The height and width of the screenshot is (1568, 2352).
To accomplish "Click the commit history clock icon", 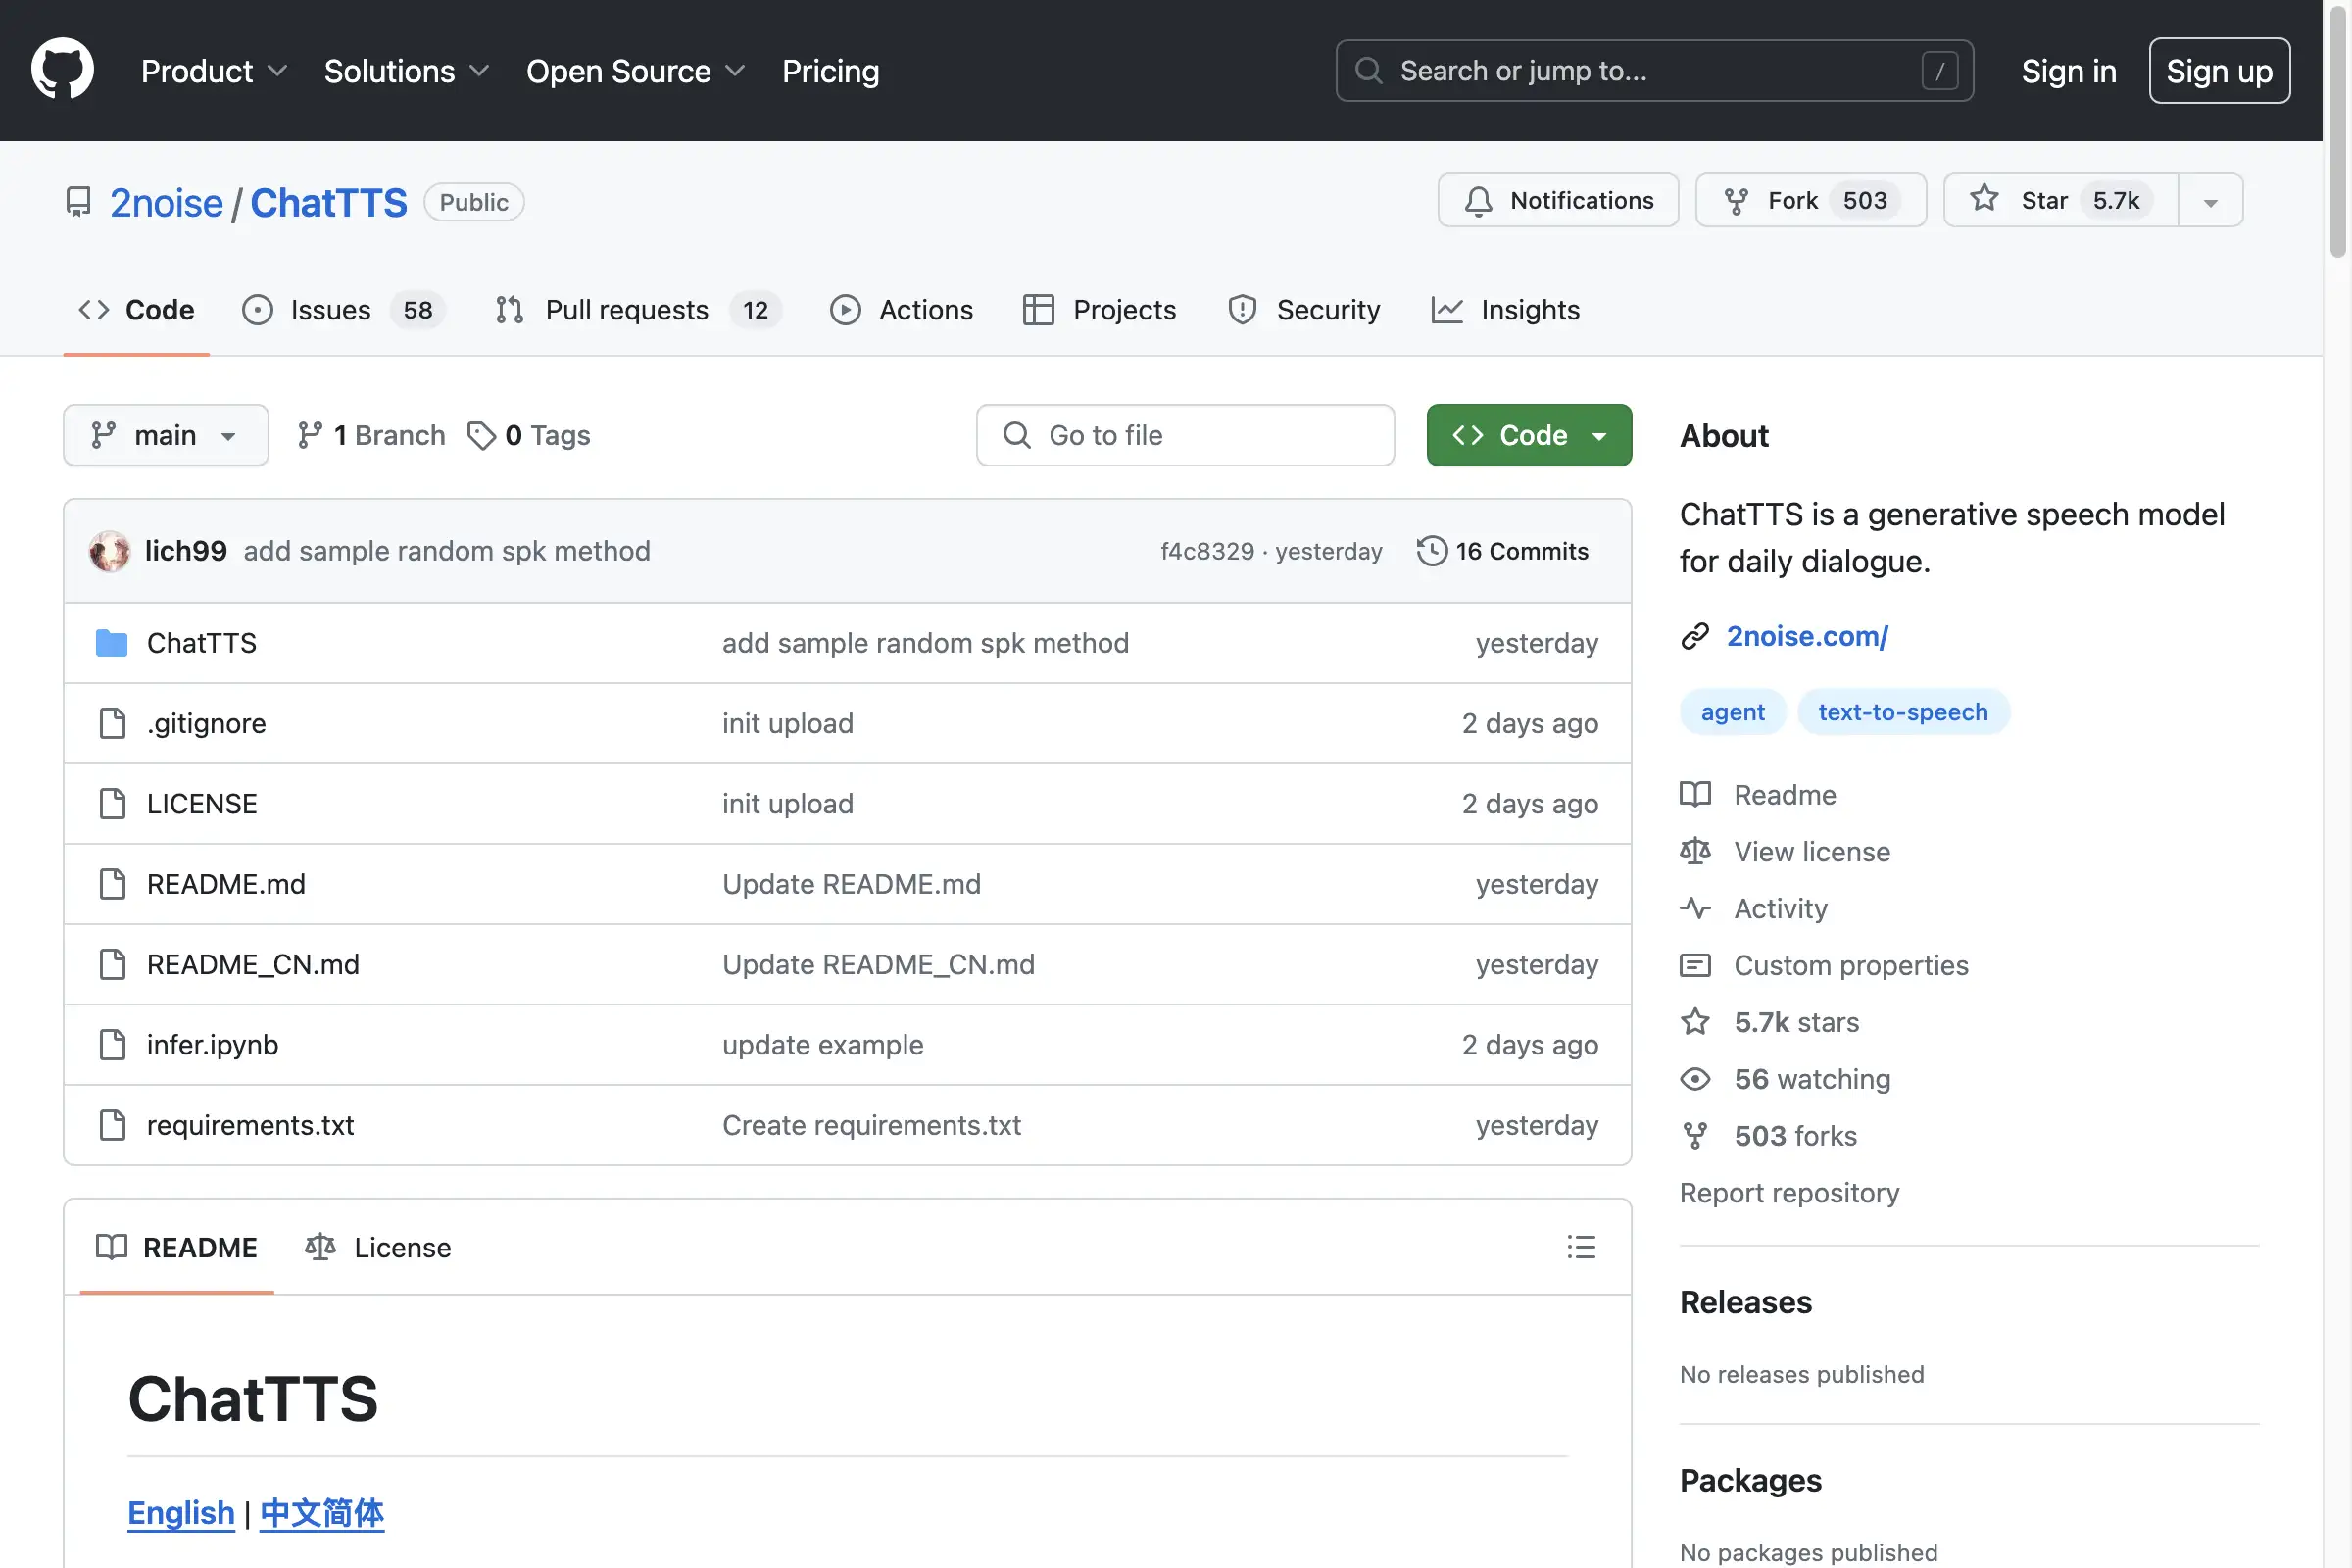I will pos(1431,551).
